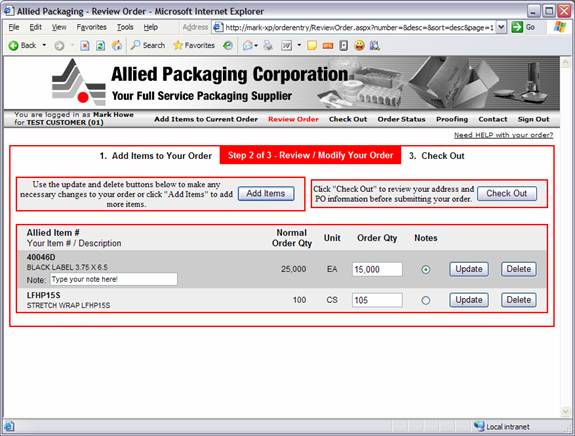
Task: Refresh the page with the green arrows icon
Action: [100, 45]
